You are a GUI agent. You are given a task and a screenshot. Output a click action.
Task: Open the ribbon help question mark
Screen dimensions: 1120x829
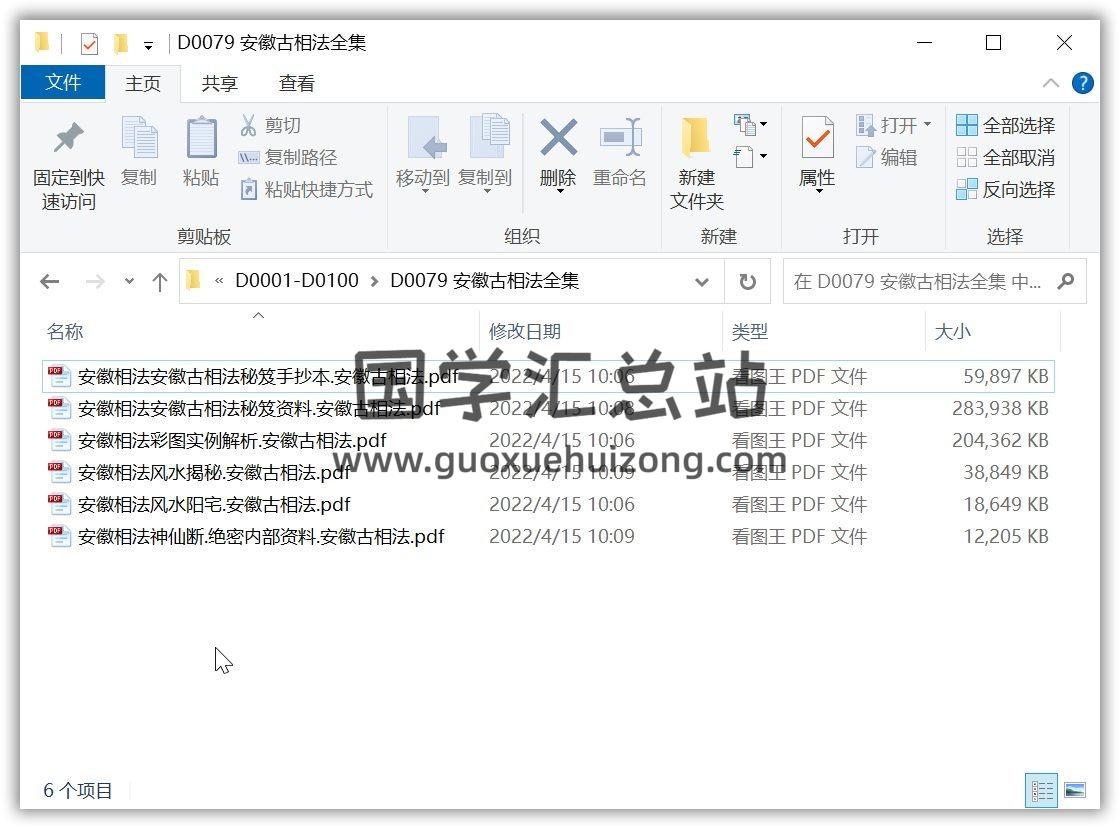1083,84
